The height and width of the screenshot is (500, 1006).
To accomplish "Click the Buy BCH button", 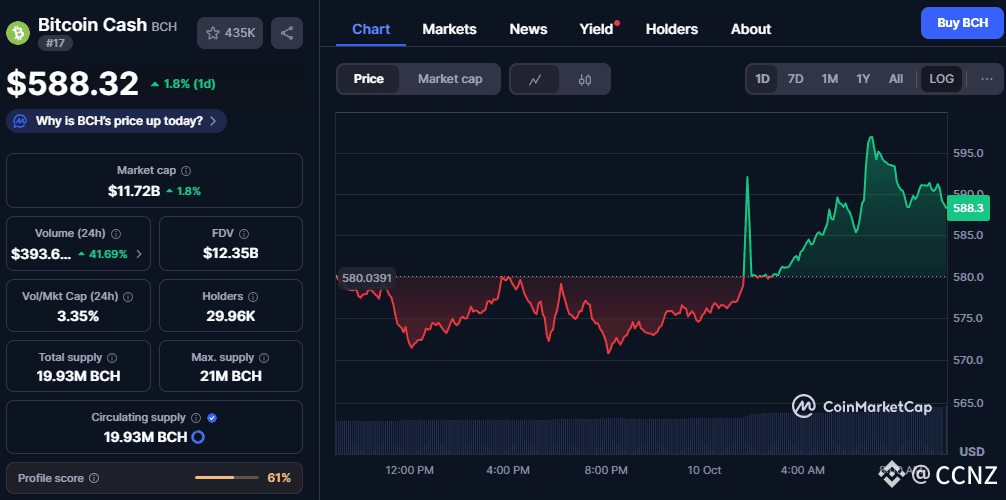I will click(961, 22).
